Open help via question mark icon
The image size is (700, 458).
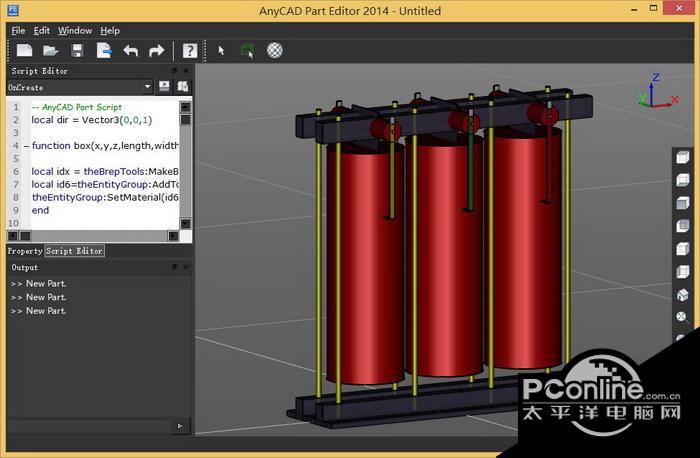[190, 50]
